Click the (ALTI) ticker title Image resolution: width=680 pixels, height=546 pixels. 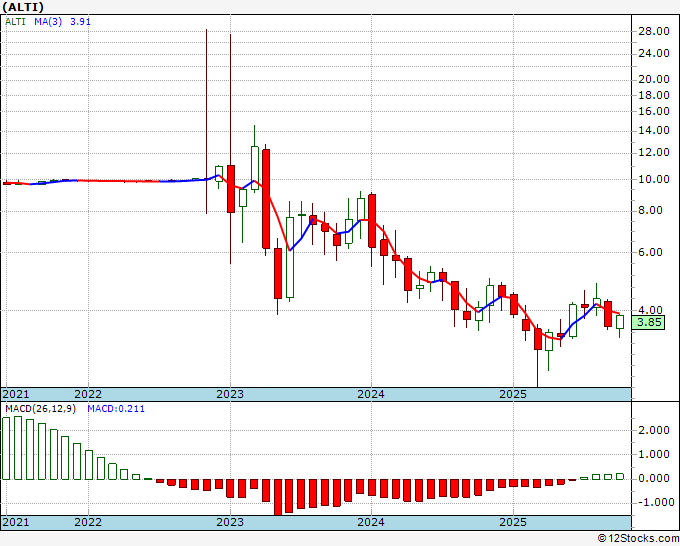pos(23,7)
